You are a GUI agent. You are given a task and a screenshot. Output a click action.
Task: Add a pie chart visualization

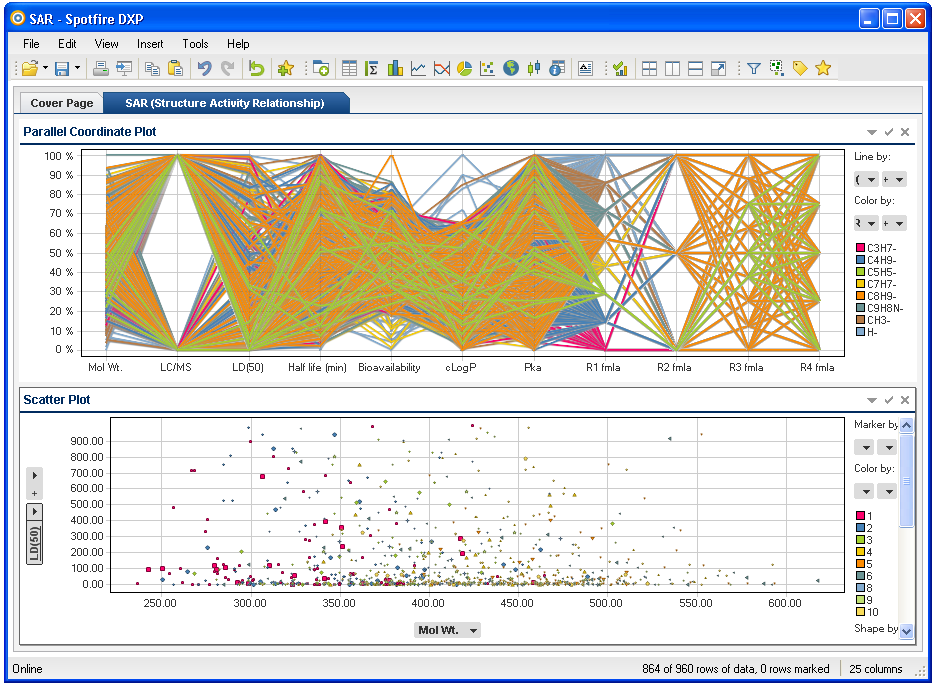coord(464,69)
